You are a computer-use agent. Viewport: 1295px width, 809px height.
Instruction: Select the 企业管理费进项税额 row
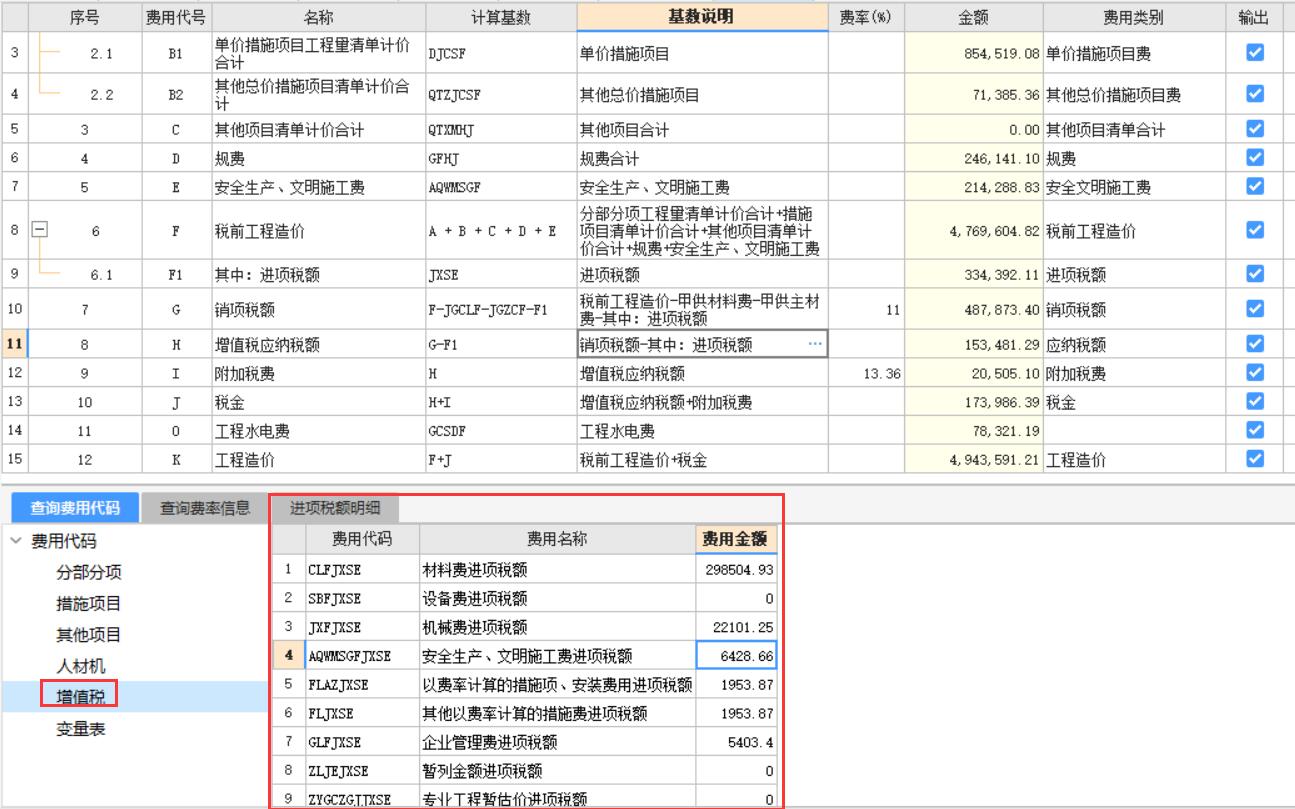point(525,742)
